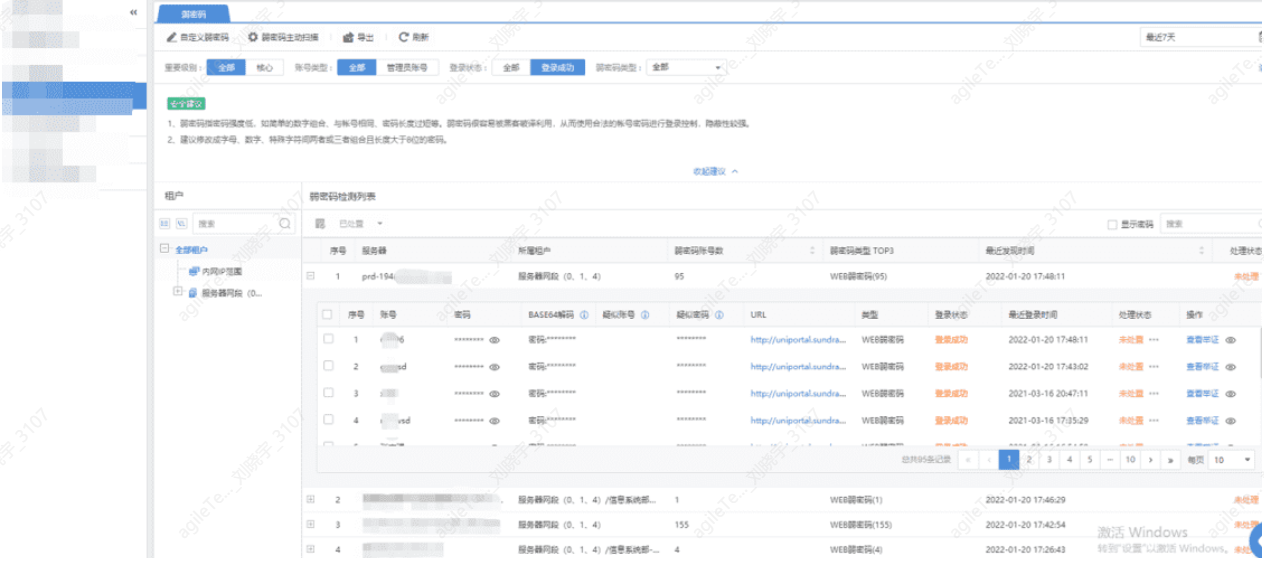Select 全部 under 重要级别
This screenshot has height=571, width=1264.
click(225, 68)
